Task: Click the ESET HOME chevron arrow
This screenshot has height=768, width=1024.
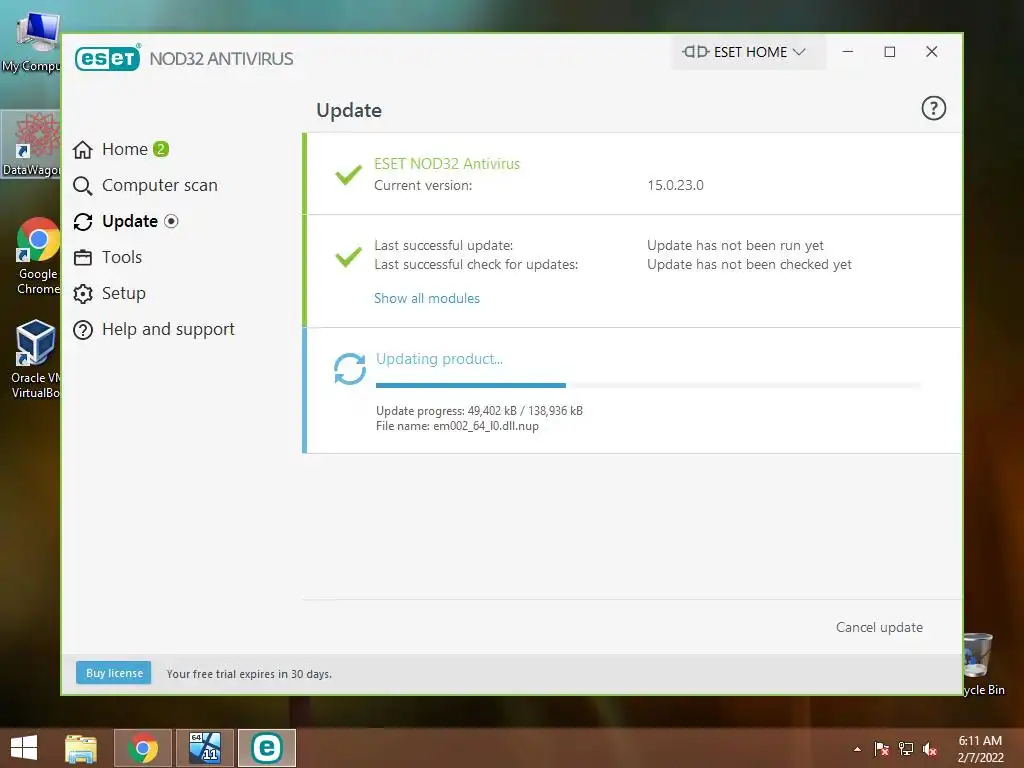Action: coord(799,52)
